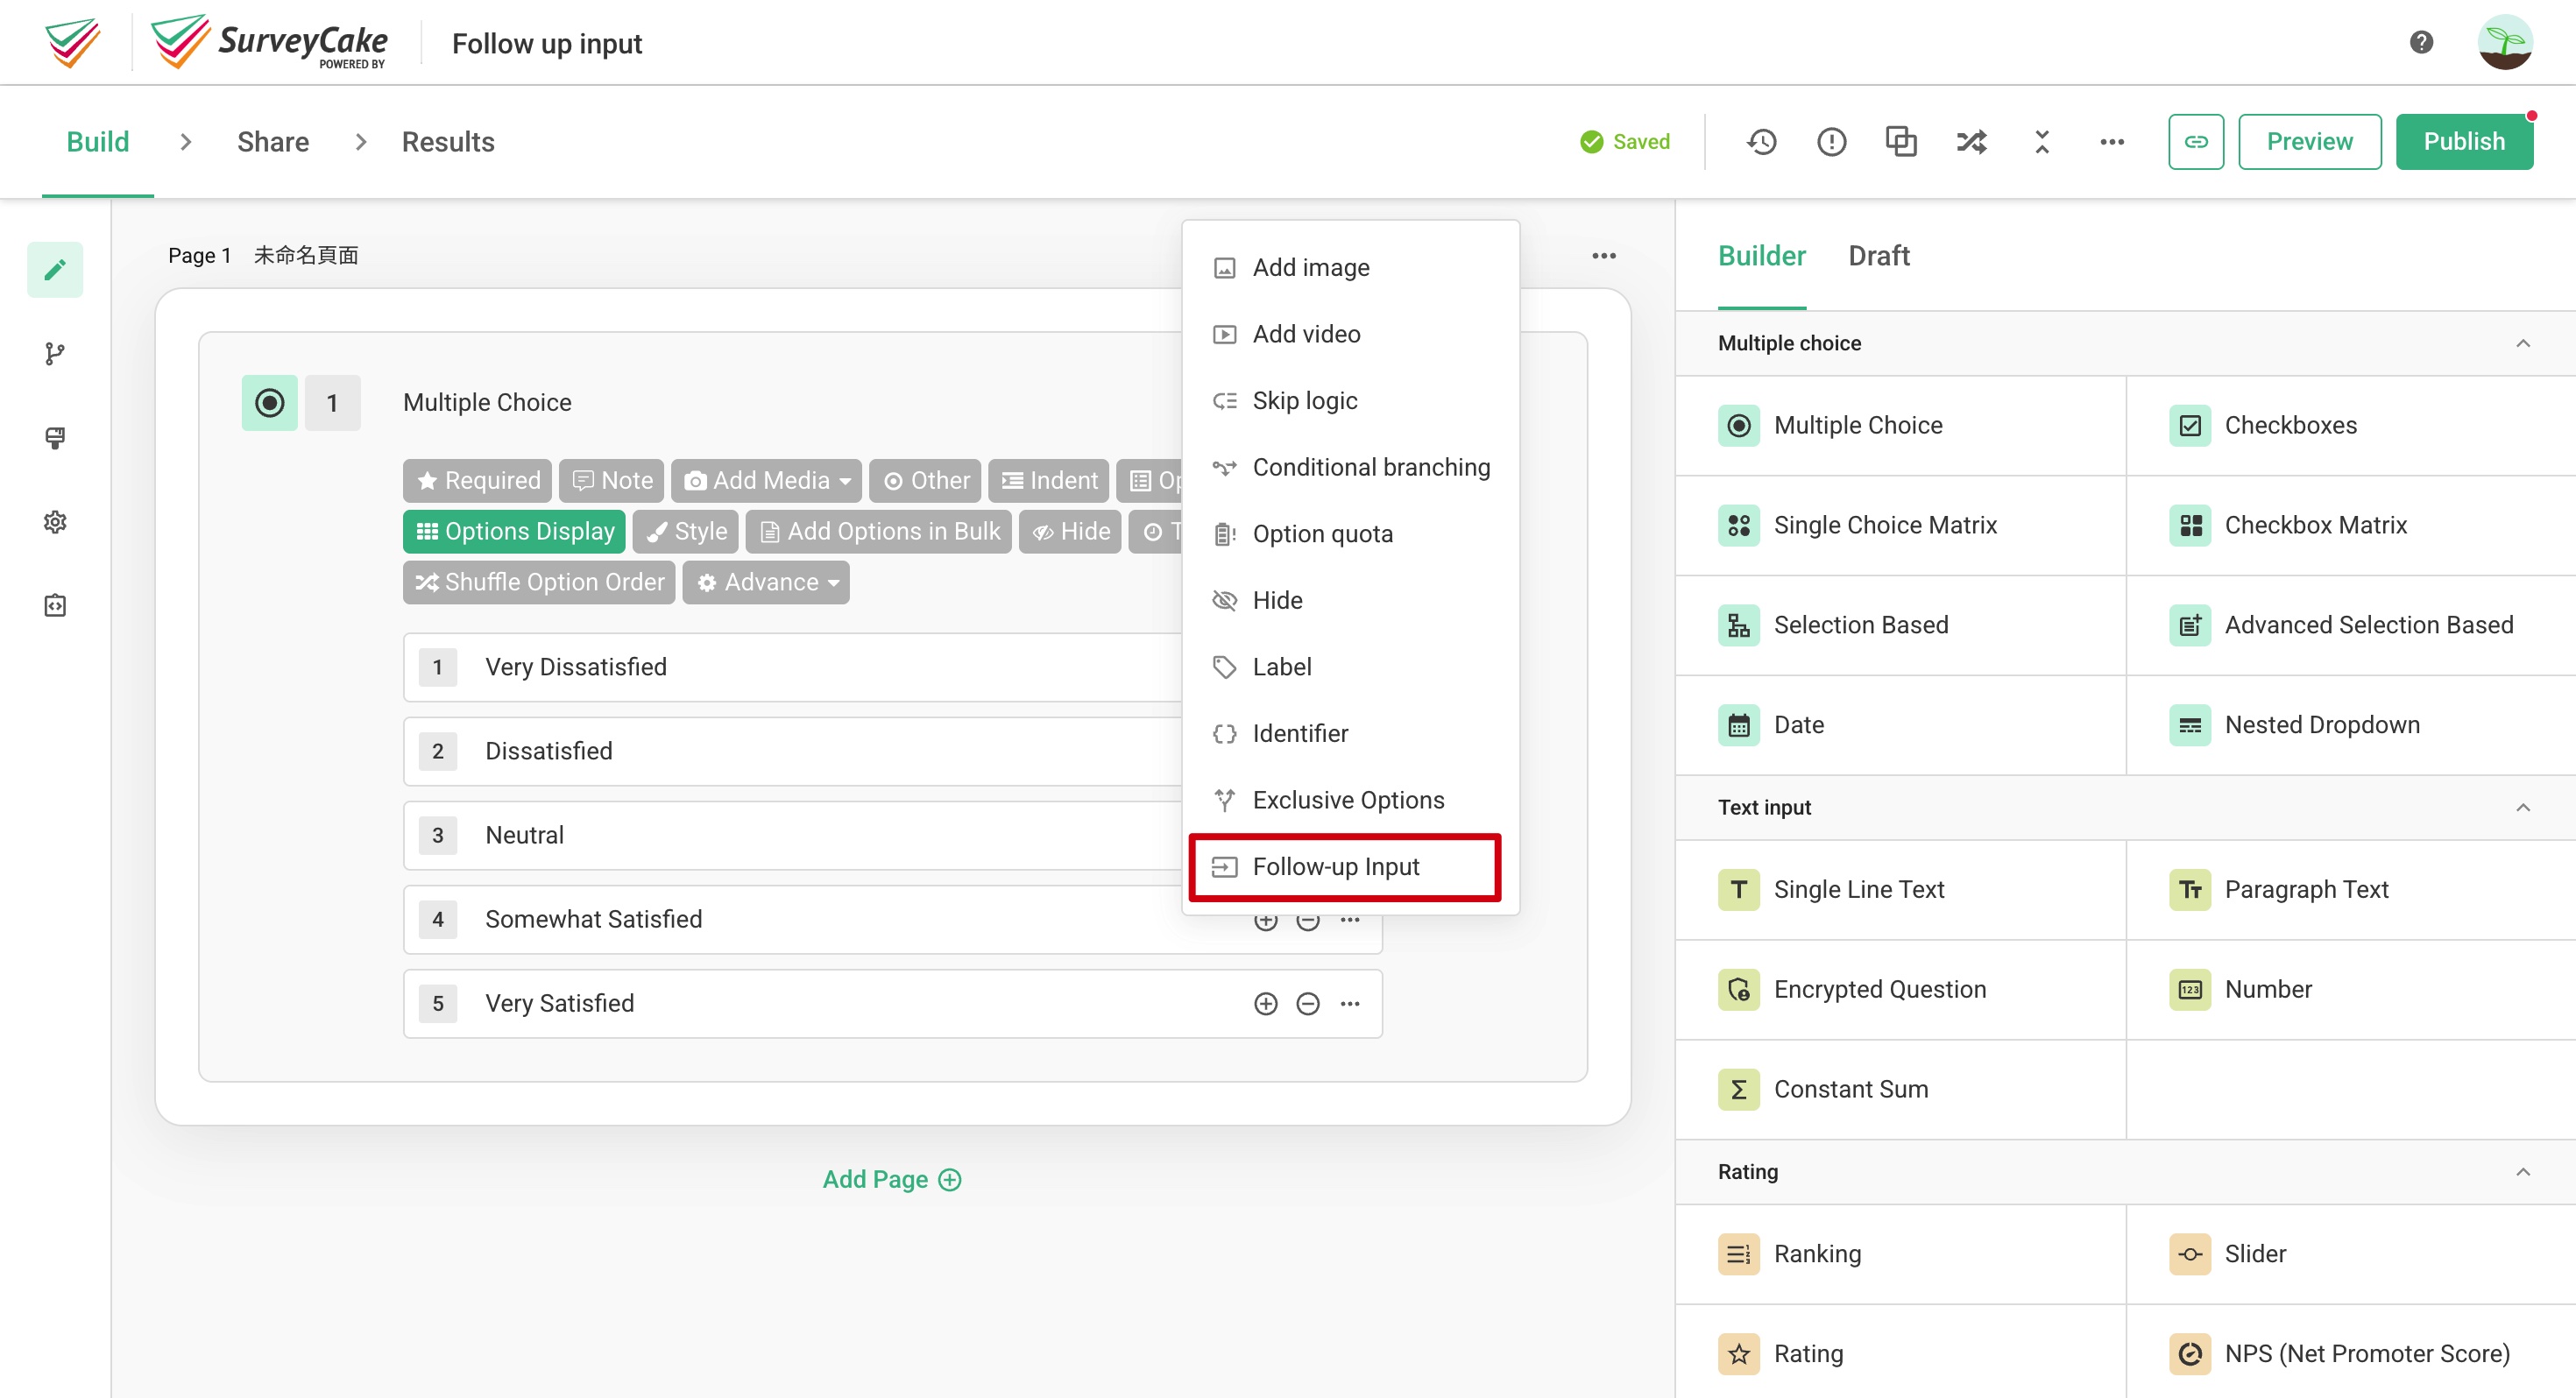Click the duplicate survey icon in top toolbar

coord(1900,141)
